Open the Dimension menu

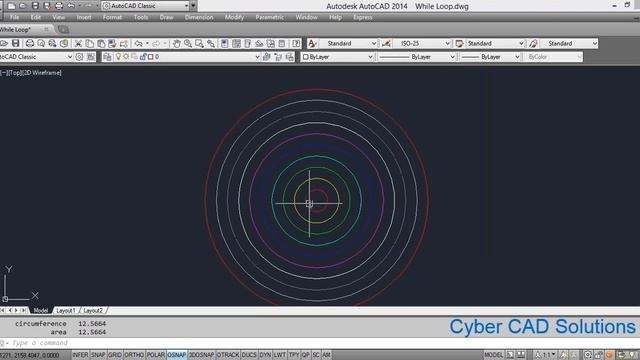point(199,17)
